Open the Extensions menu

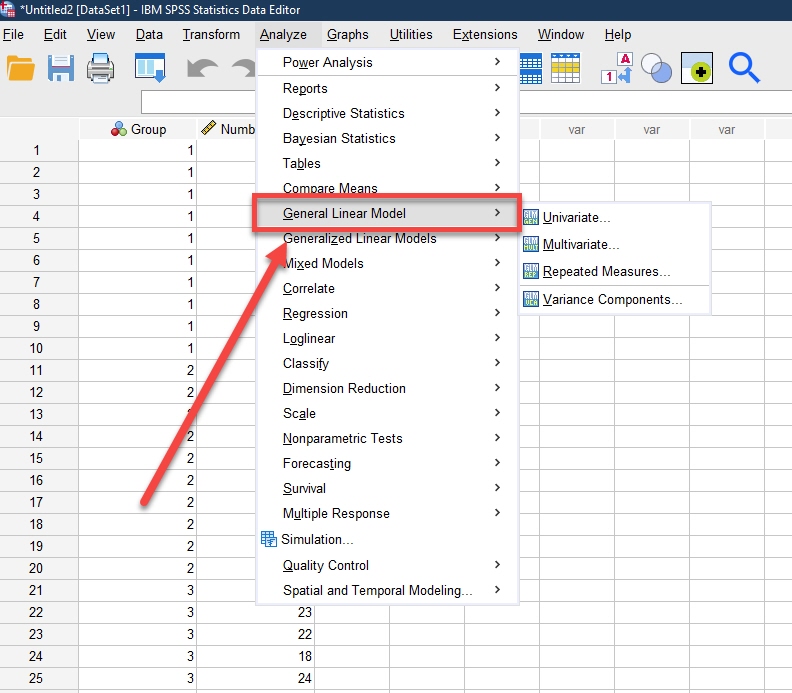485,34
